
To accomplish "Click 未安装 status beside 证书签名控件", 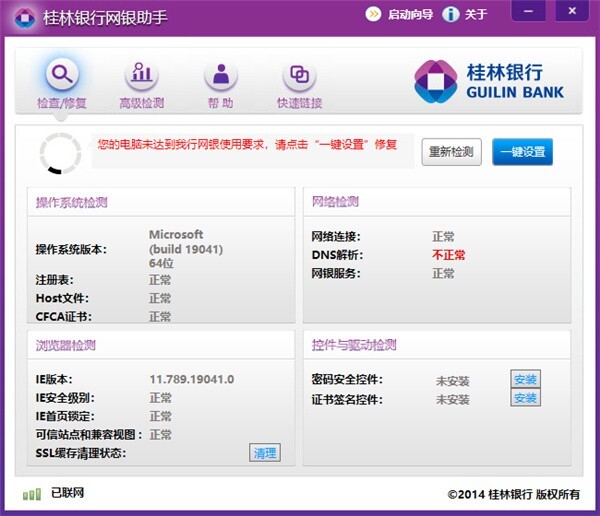I will (453, 400).
